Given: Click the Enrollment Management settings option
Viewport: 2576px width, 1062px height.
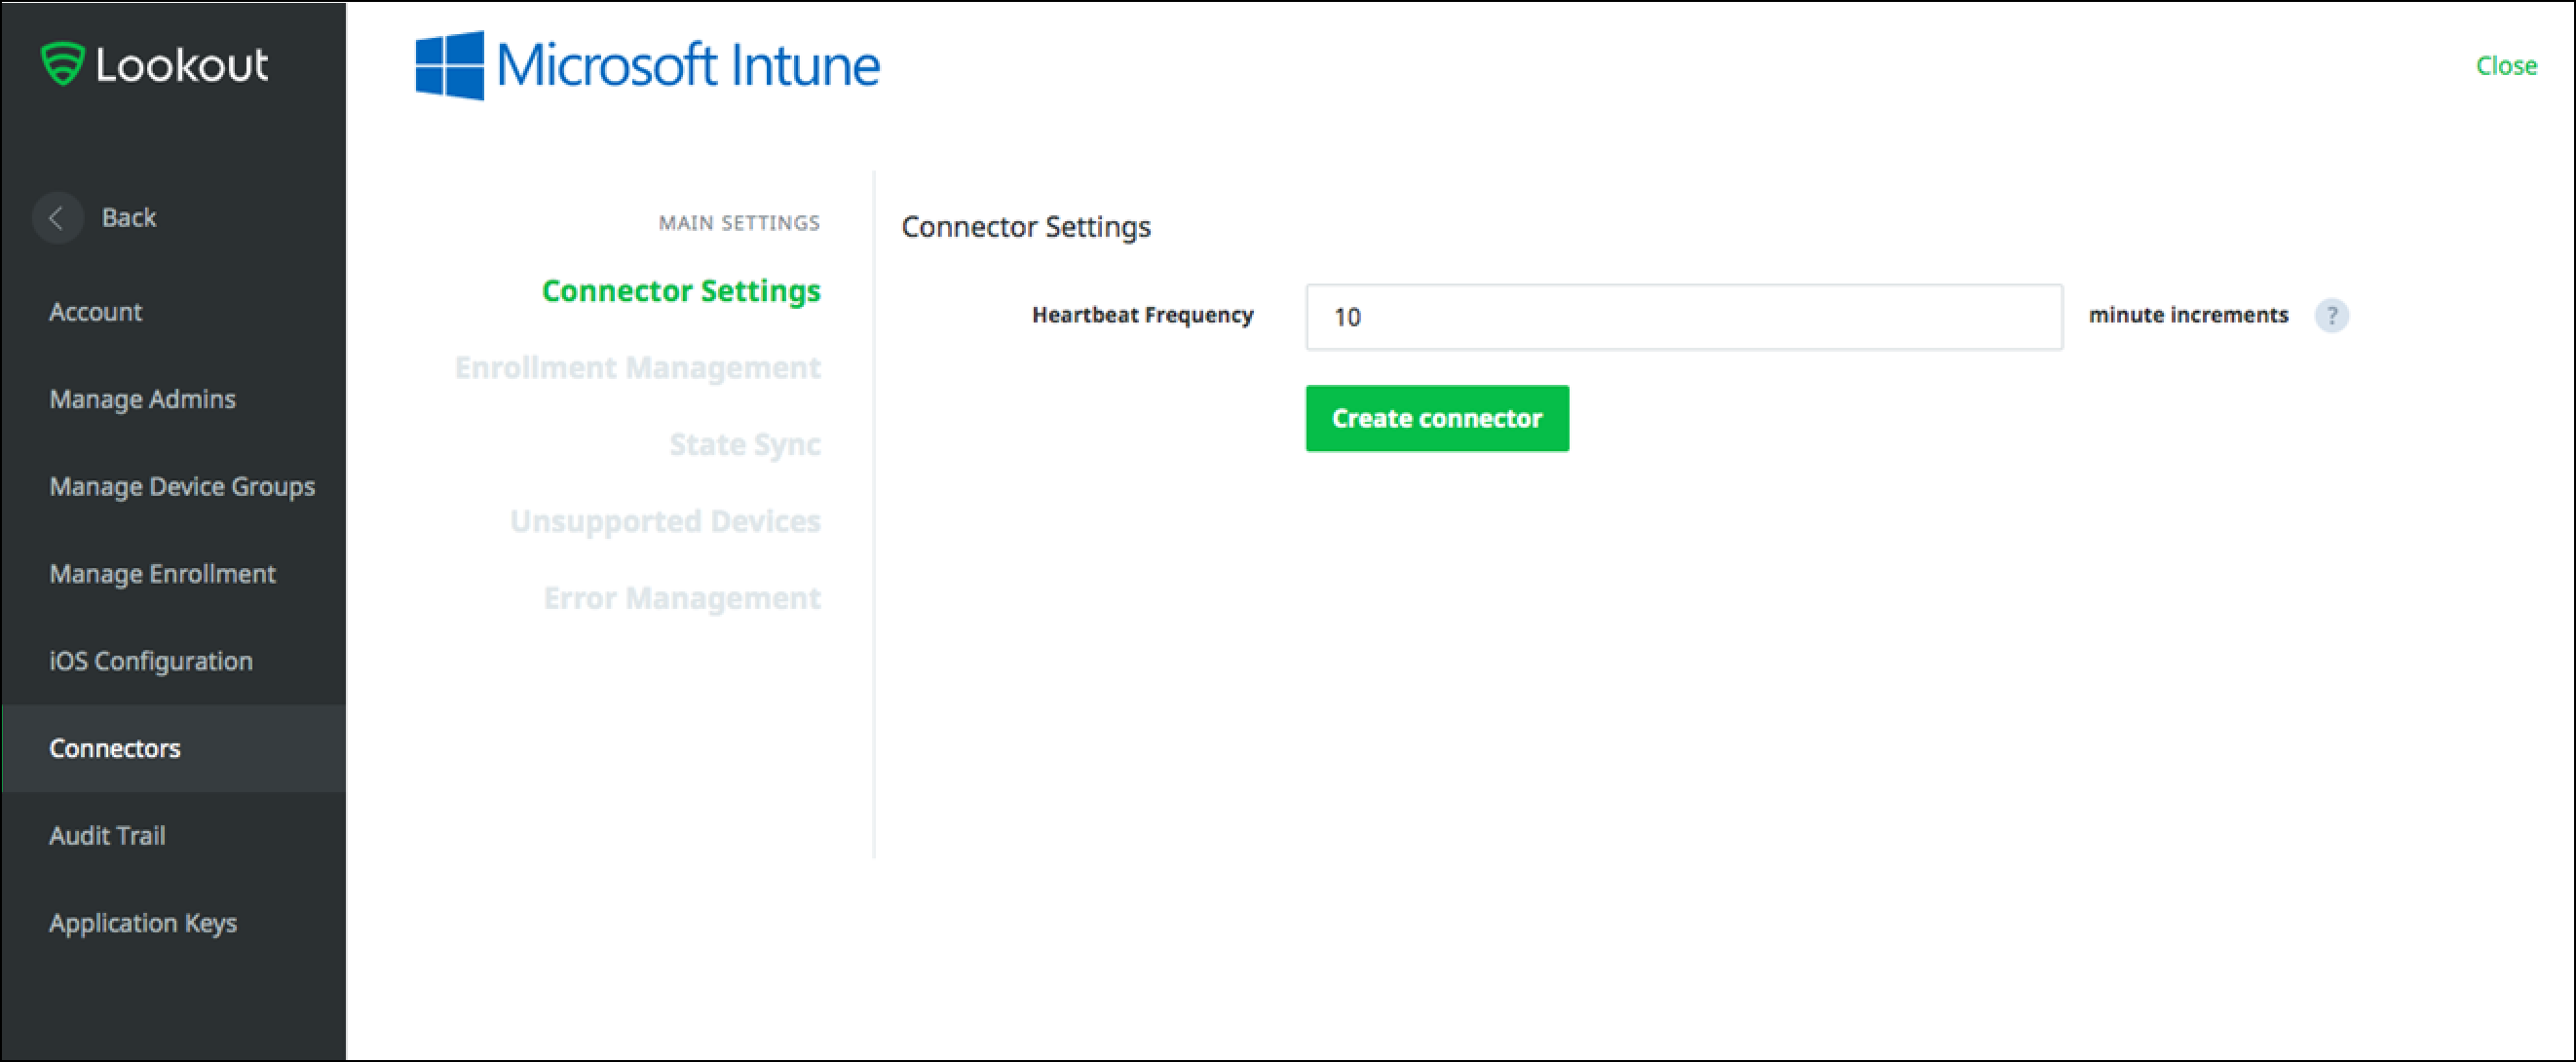Looking at the screenshot, I should [x=639, y=366].
